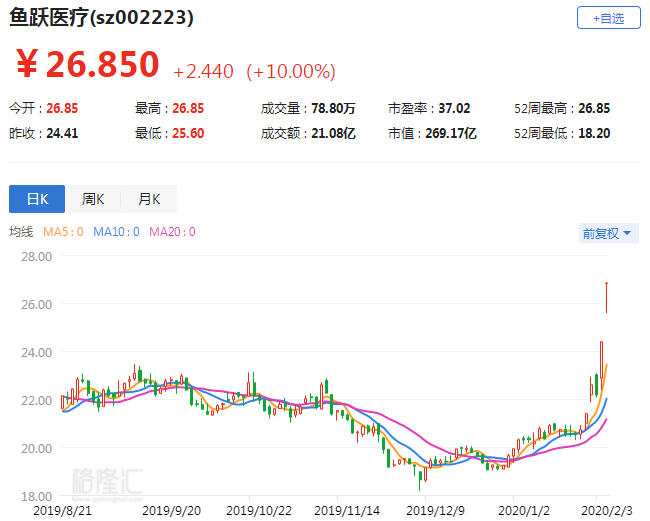
Task: Click the 20.00 y-axis label
Action: (x=36, y=448)
